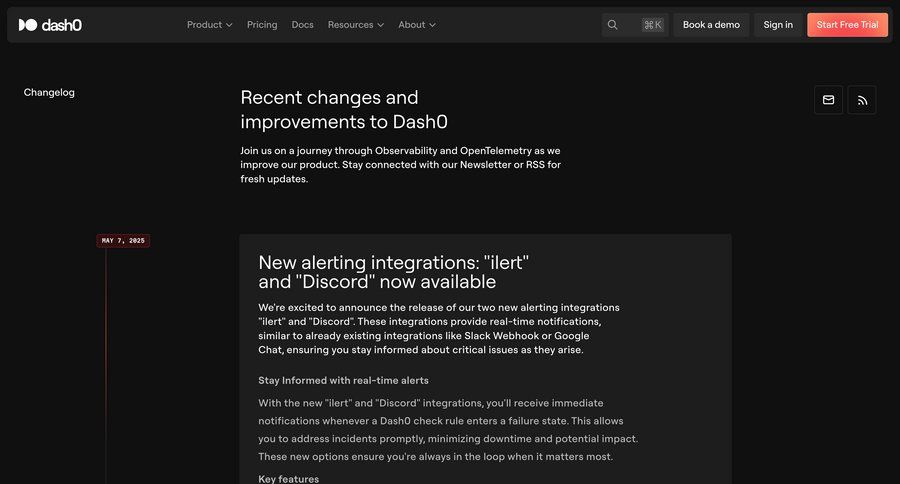Click the 'Key features' subheading
Screen dimensions: 900x484
(x=288, y=479)
